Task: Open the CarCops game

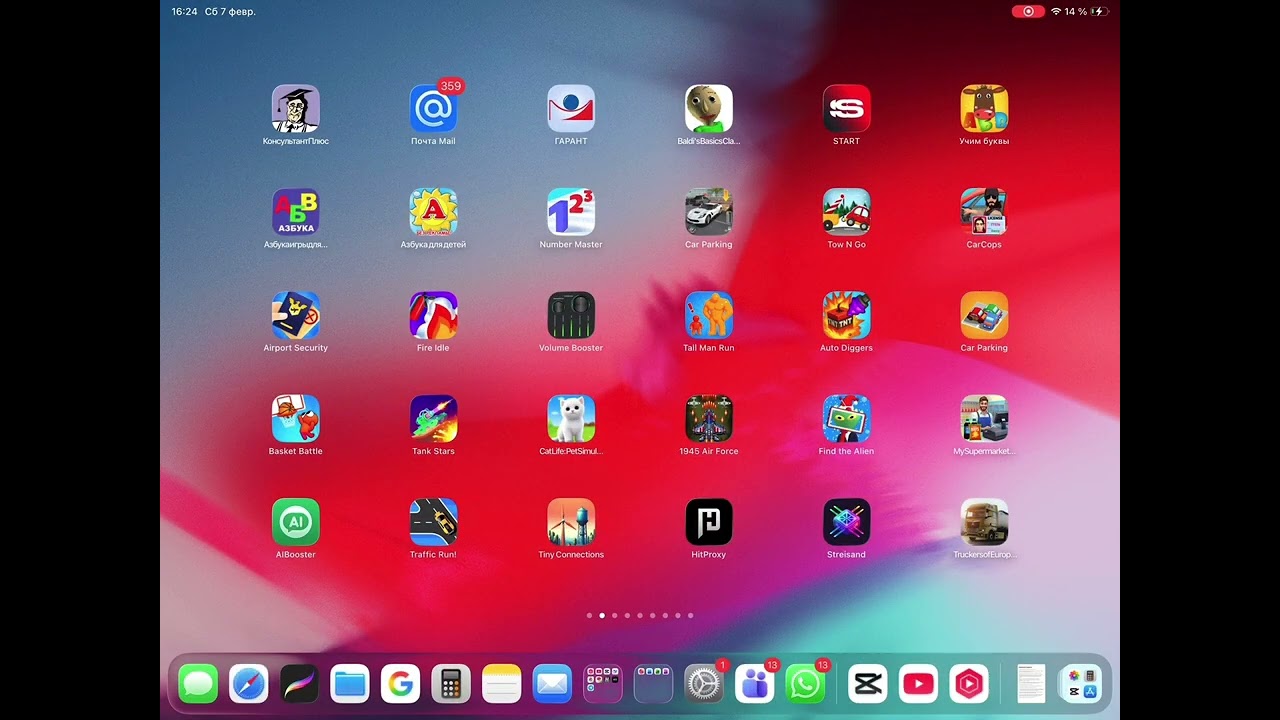Action: pos(984,212)
